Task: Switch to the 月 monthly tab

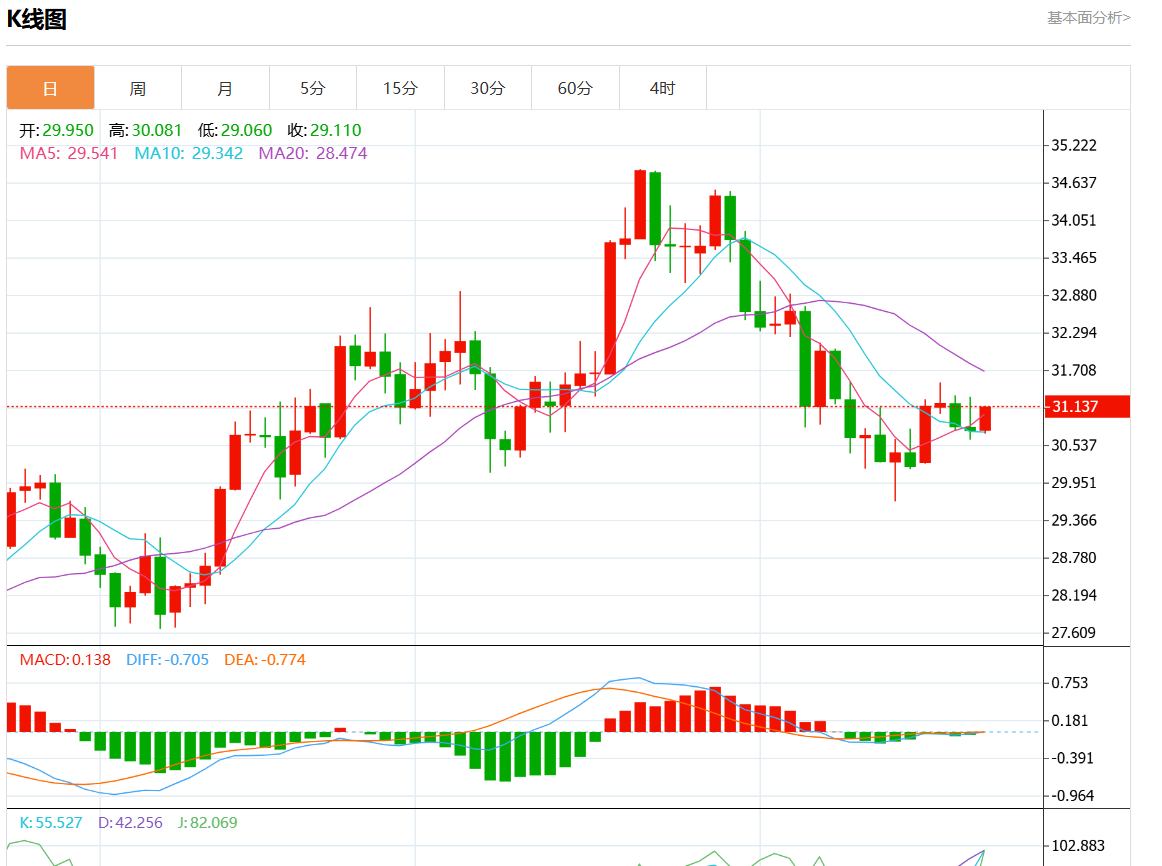Action: pos(225,88)
